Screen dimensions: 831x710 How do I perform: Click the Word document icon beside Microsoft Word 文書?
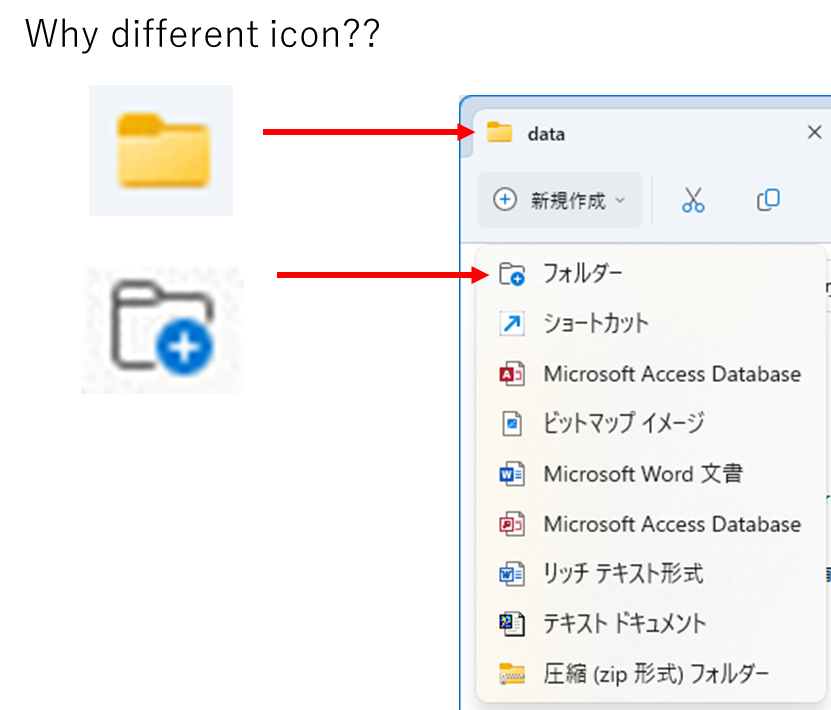pos(511,474)
